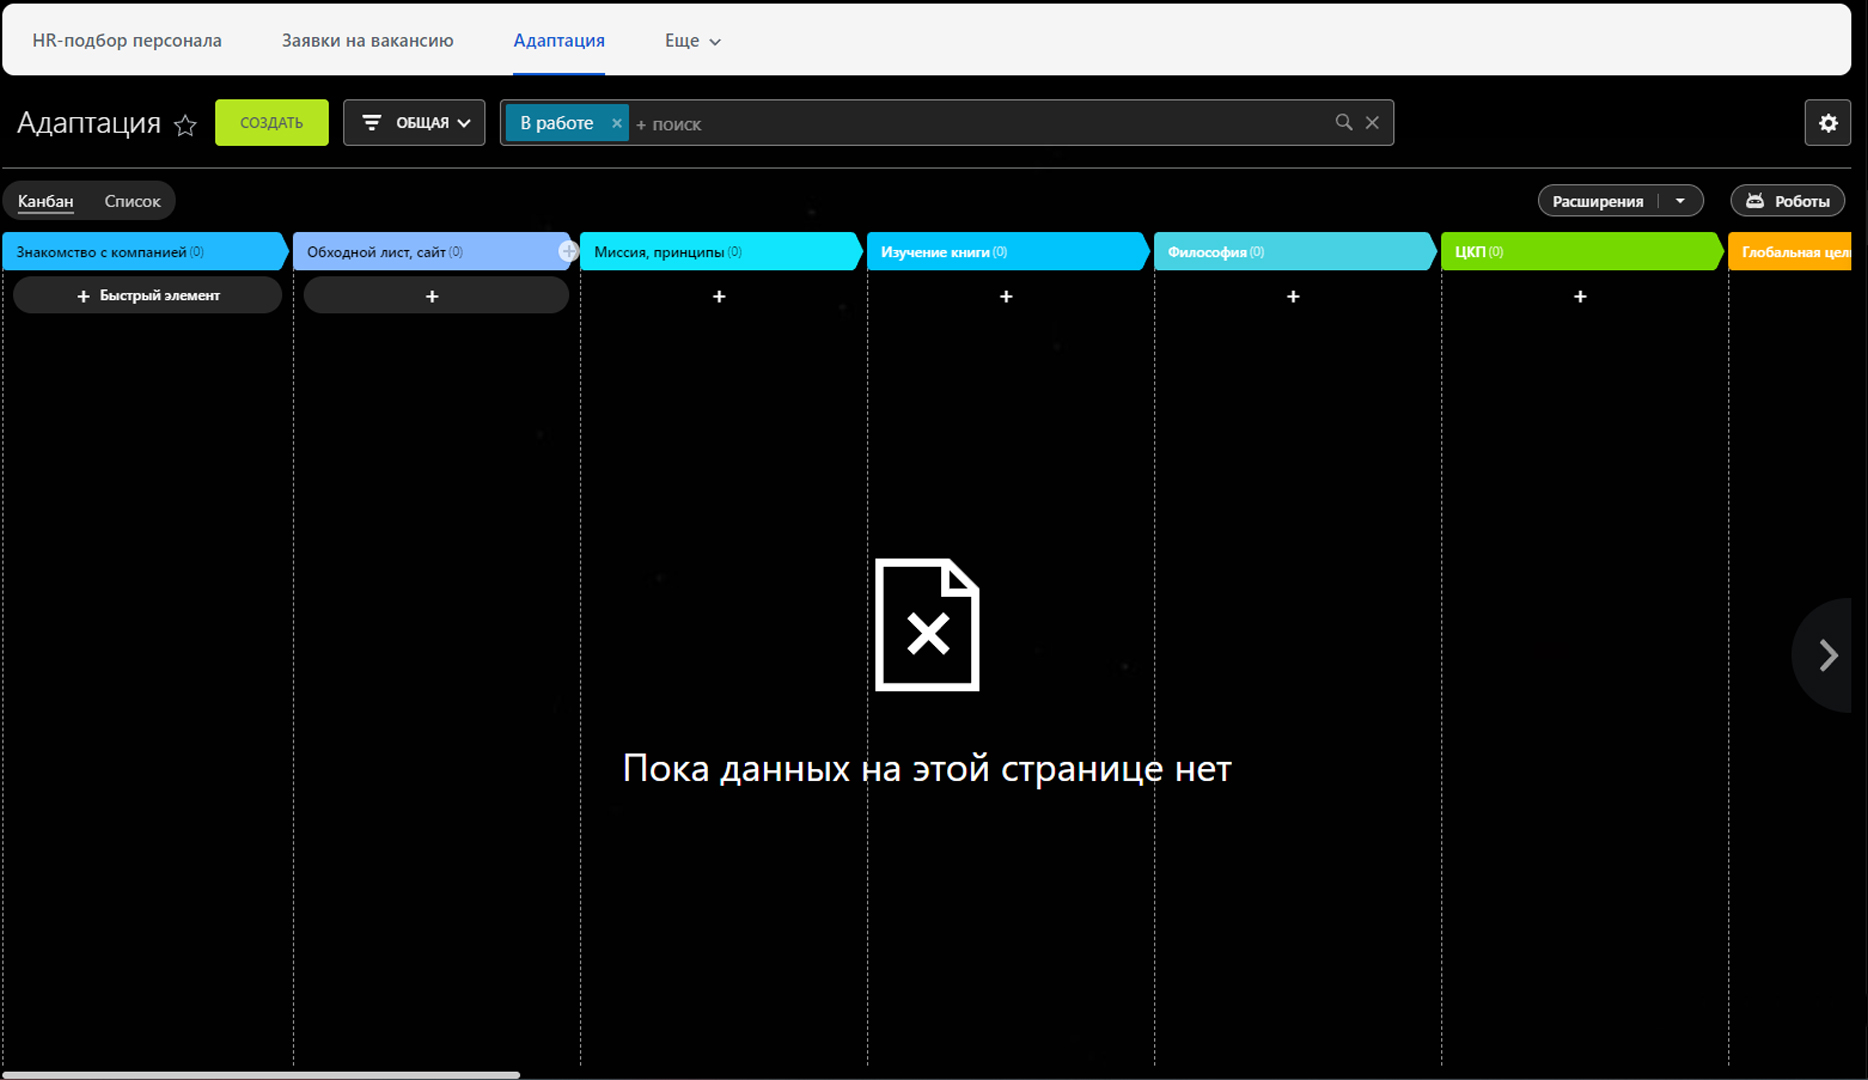The height and width of the screenshot is (1080, 1868).
Task: Go to 'HR-подбор персонала' tab
Action: click(127, 41)
